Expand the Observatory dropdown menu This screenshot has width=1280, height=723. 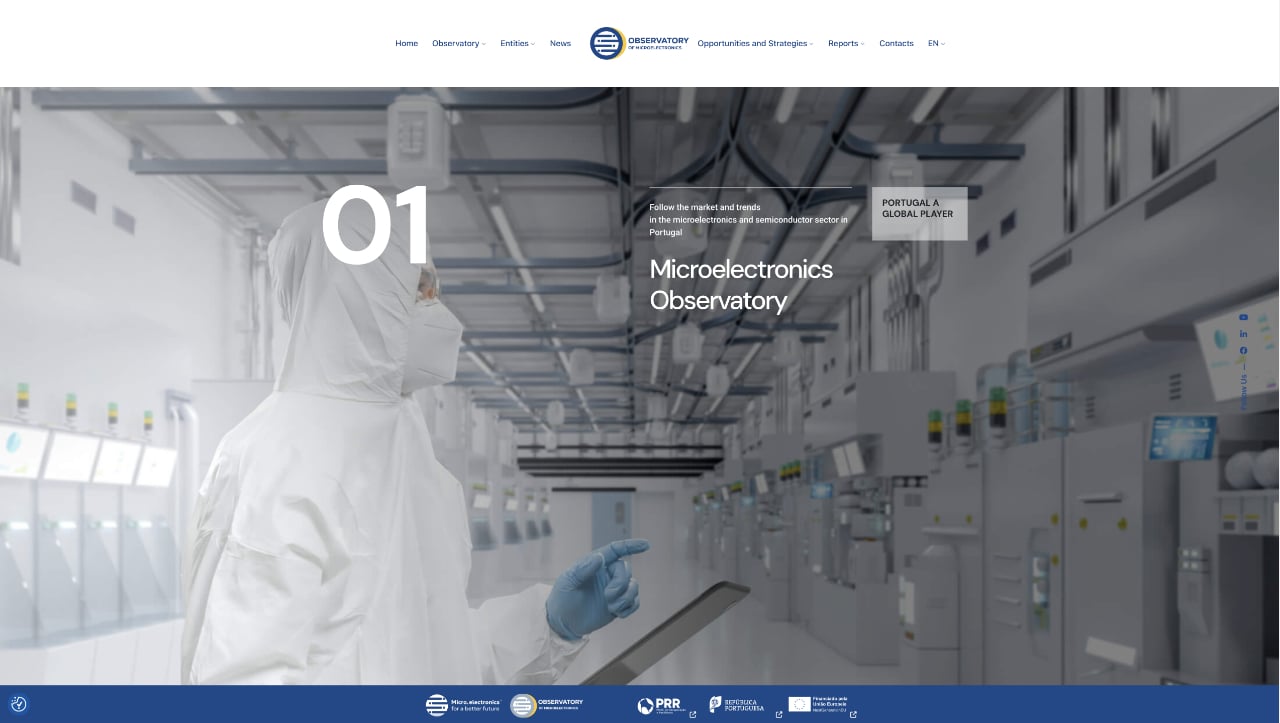[x=458, y=43]
